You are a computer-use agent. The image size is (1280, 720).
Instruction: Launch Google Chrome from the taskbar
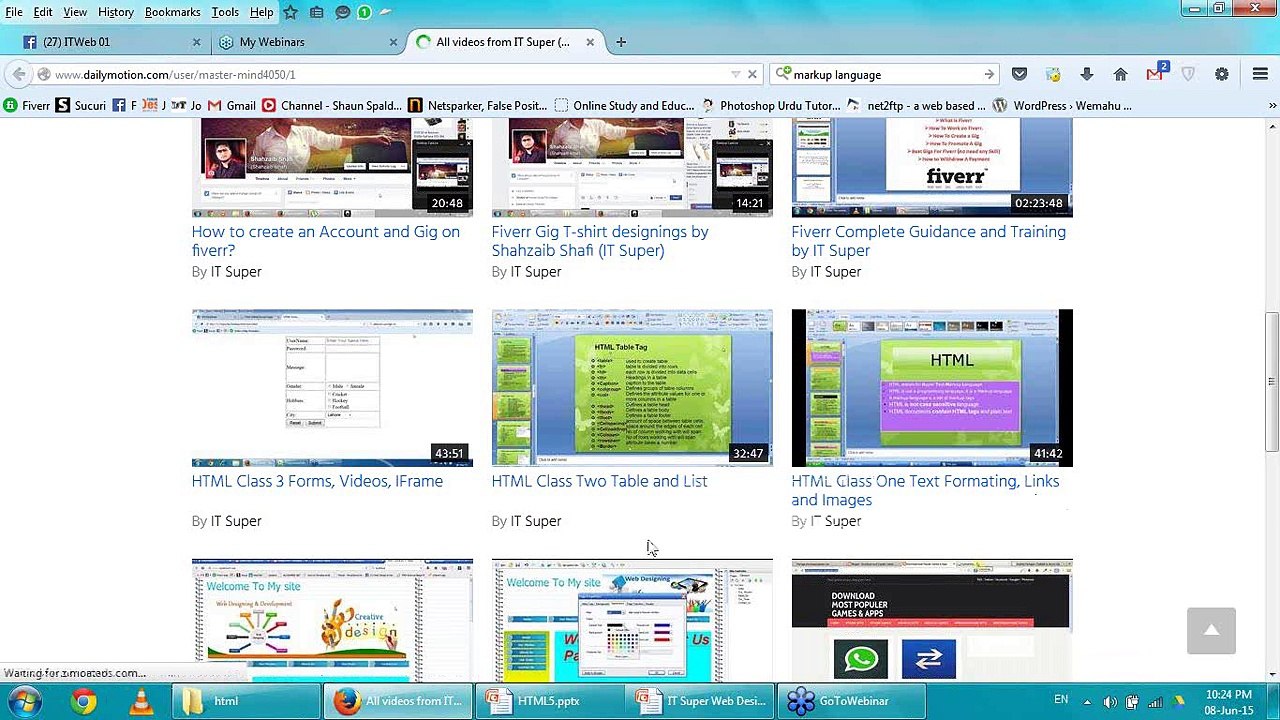pyautogui.click(x=84, y=701)
